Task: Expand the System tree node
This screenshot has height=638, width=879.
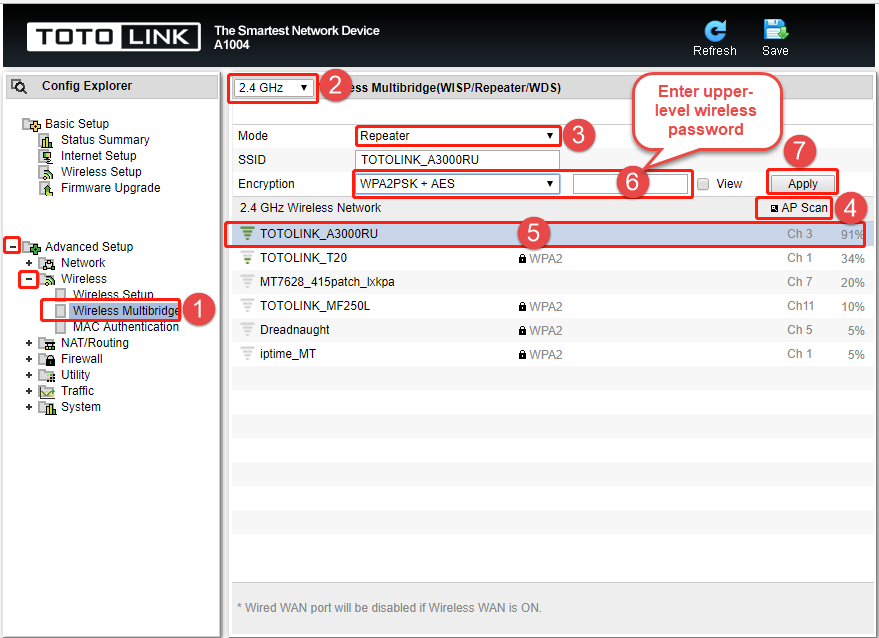Action: (29, 407)
